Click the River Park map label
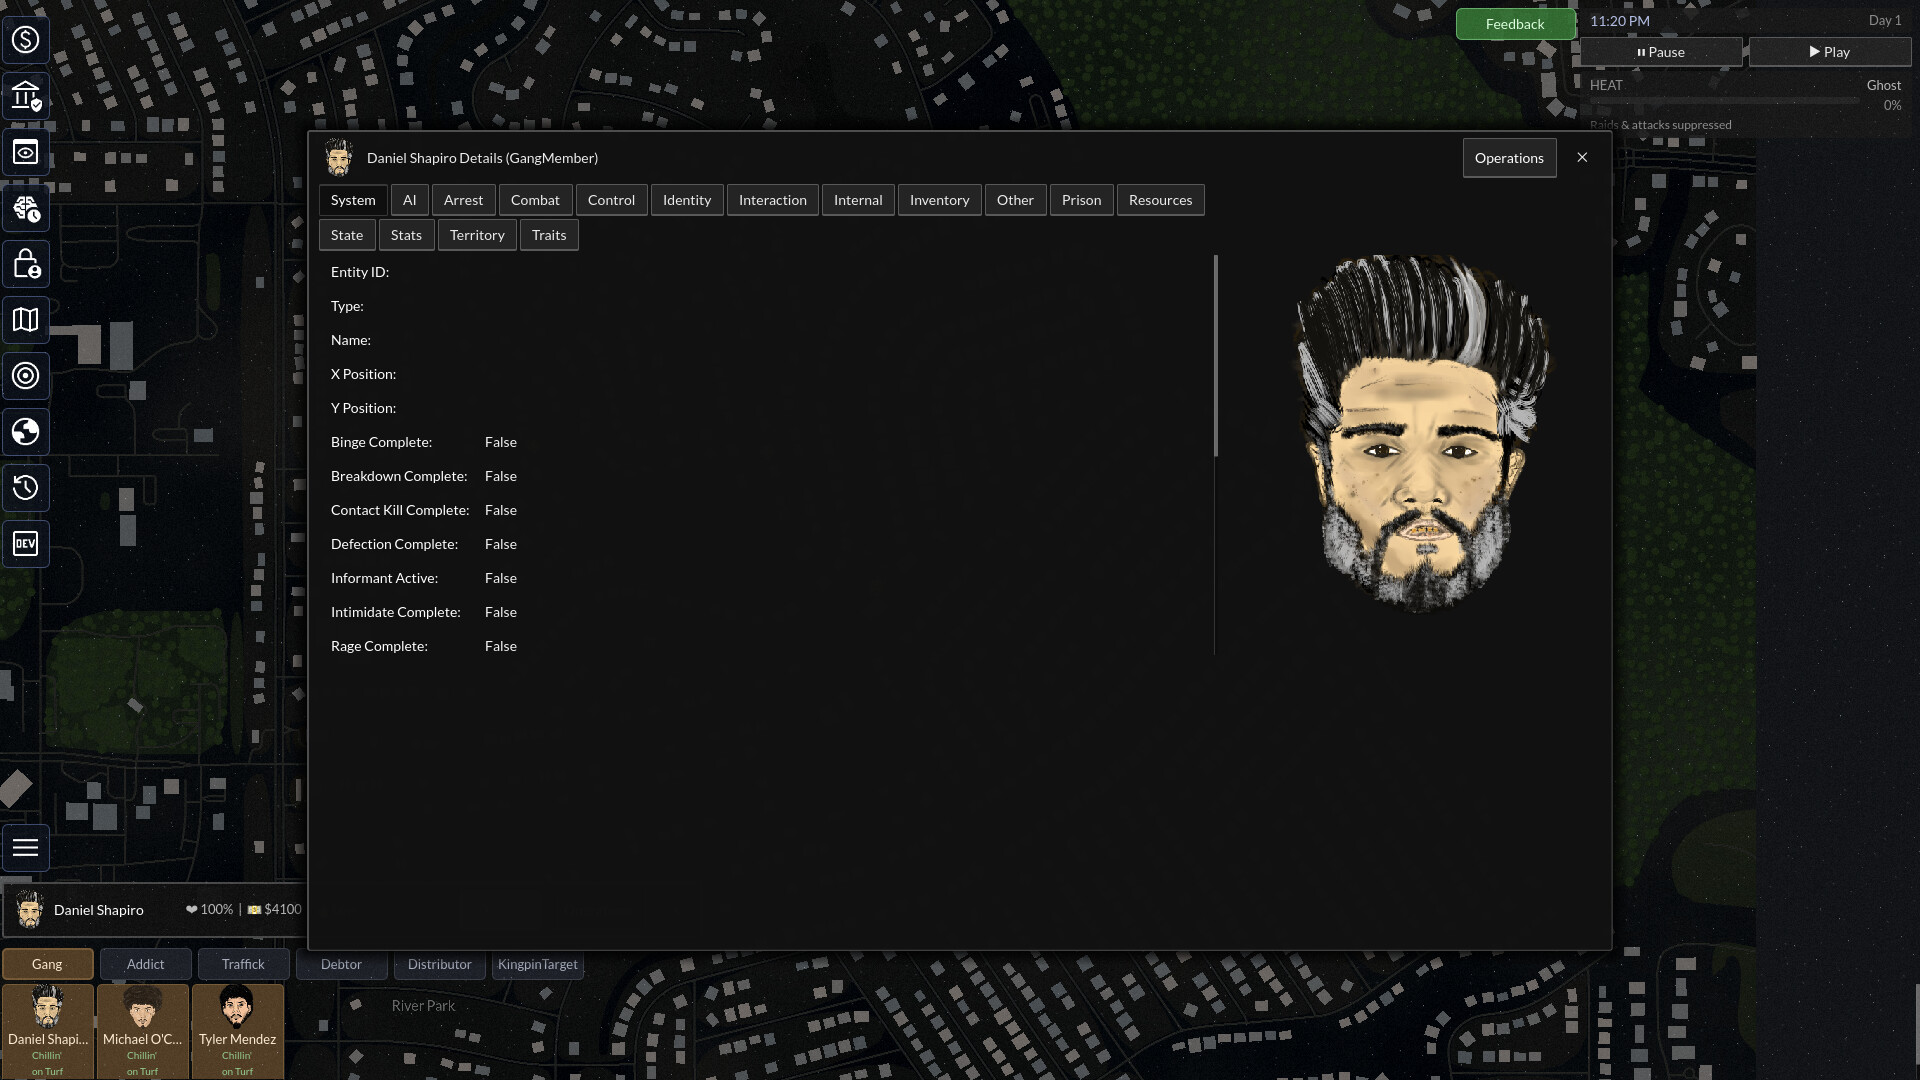1920x1080 pixels. 423,1006
